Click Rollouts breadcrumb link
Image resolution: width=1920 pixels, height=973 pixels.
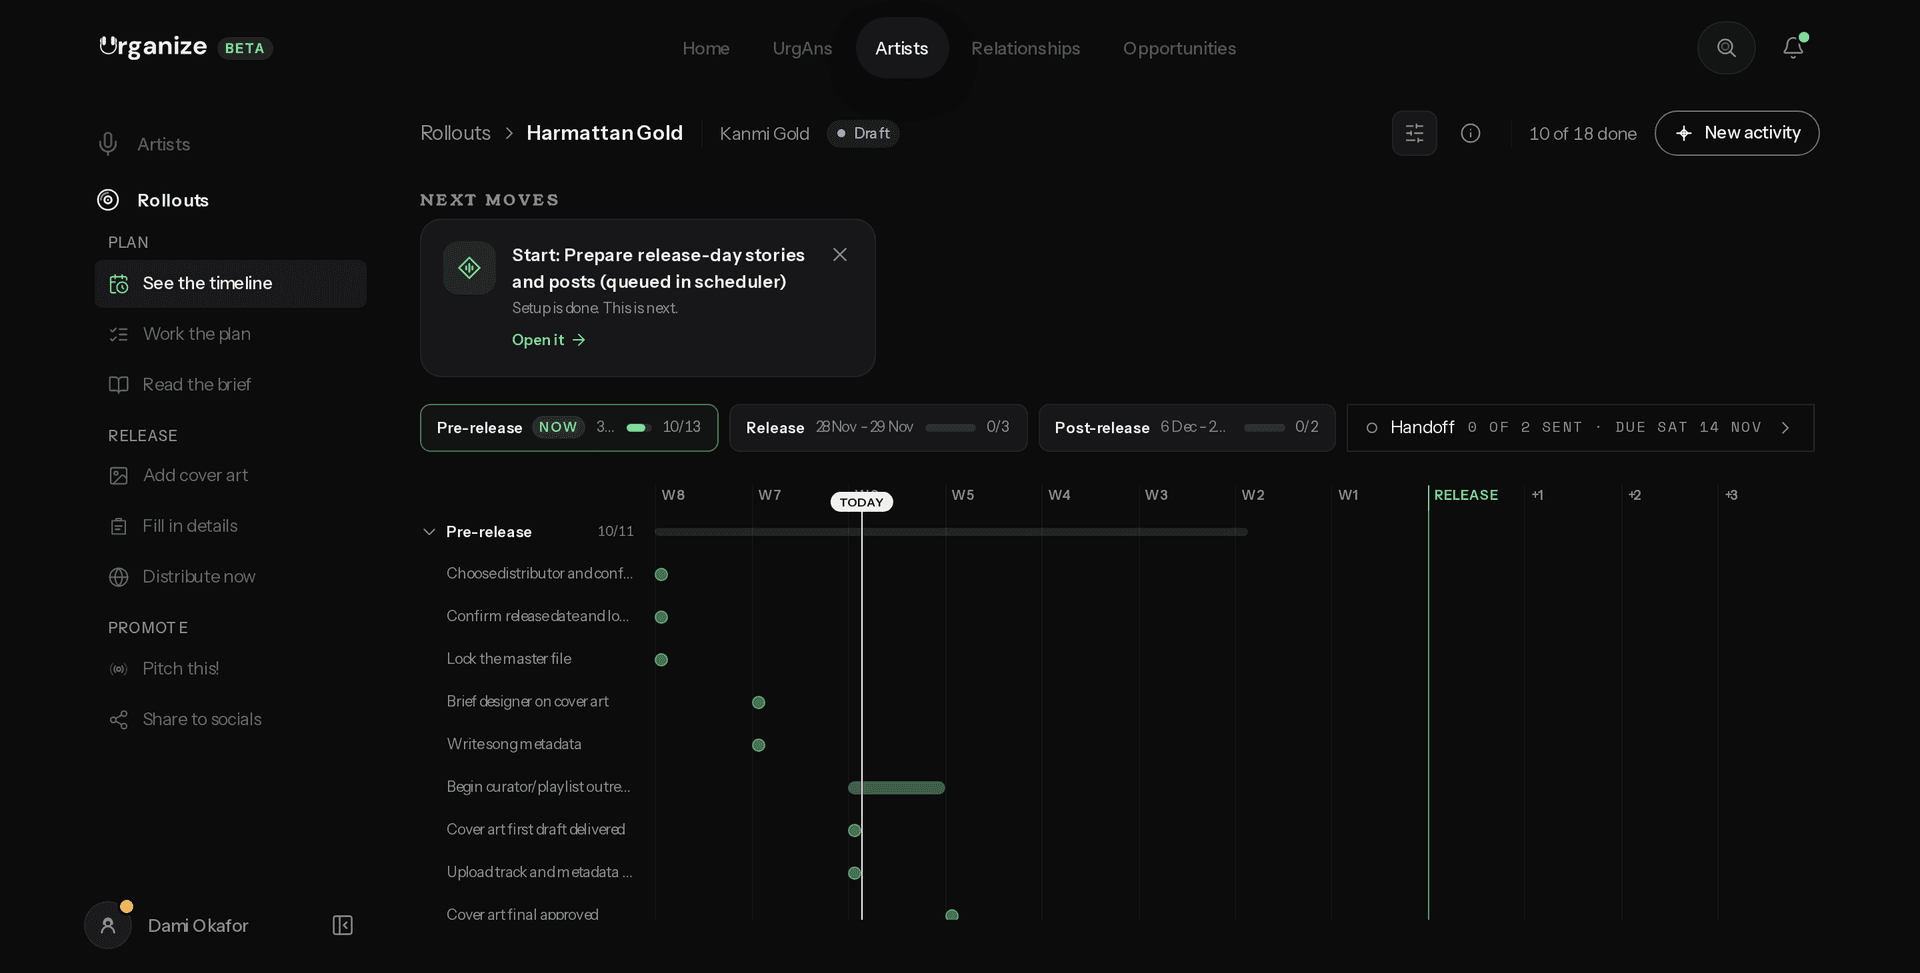456,133
